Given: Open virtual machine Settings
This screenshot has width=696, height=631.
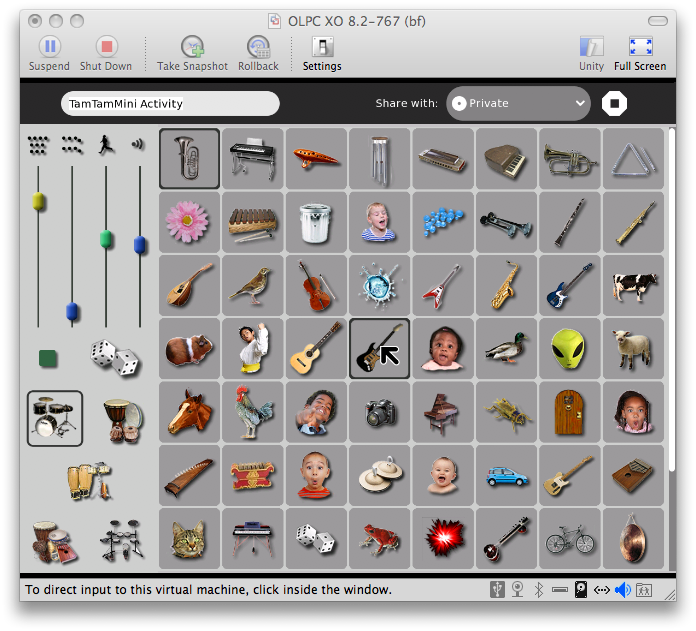Looking at the screenshot, I should 322,54.
